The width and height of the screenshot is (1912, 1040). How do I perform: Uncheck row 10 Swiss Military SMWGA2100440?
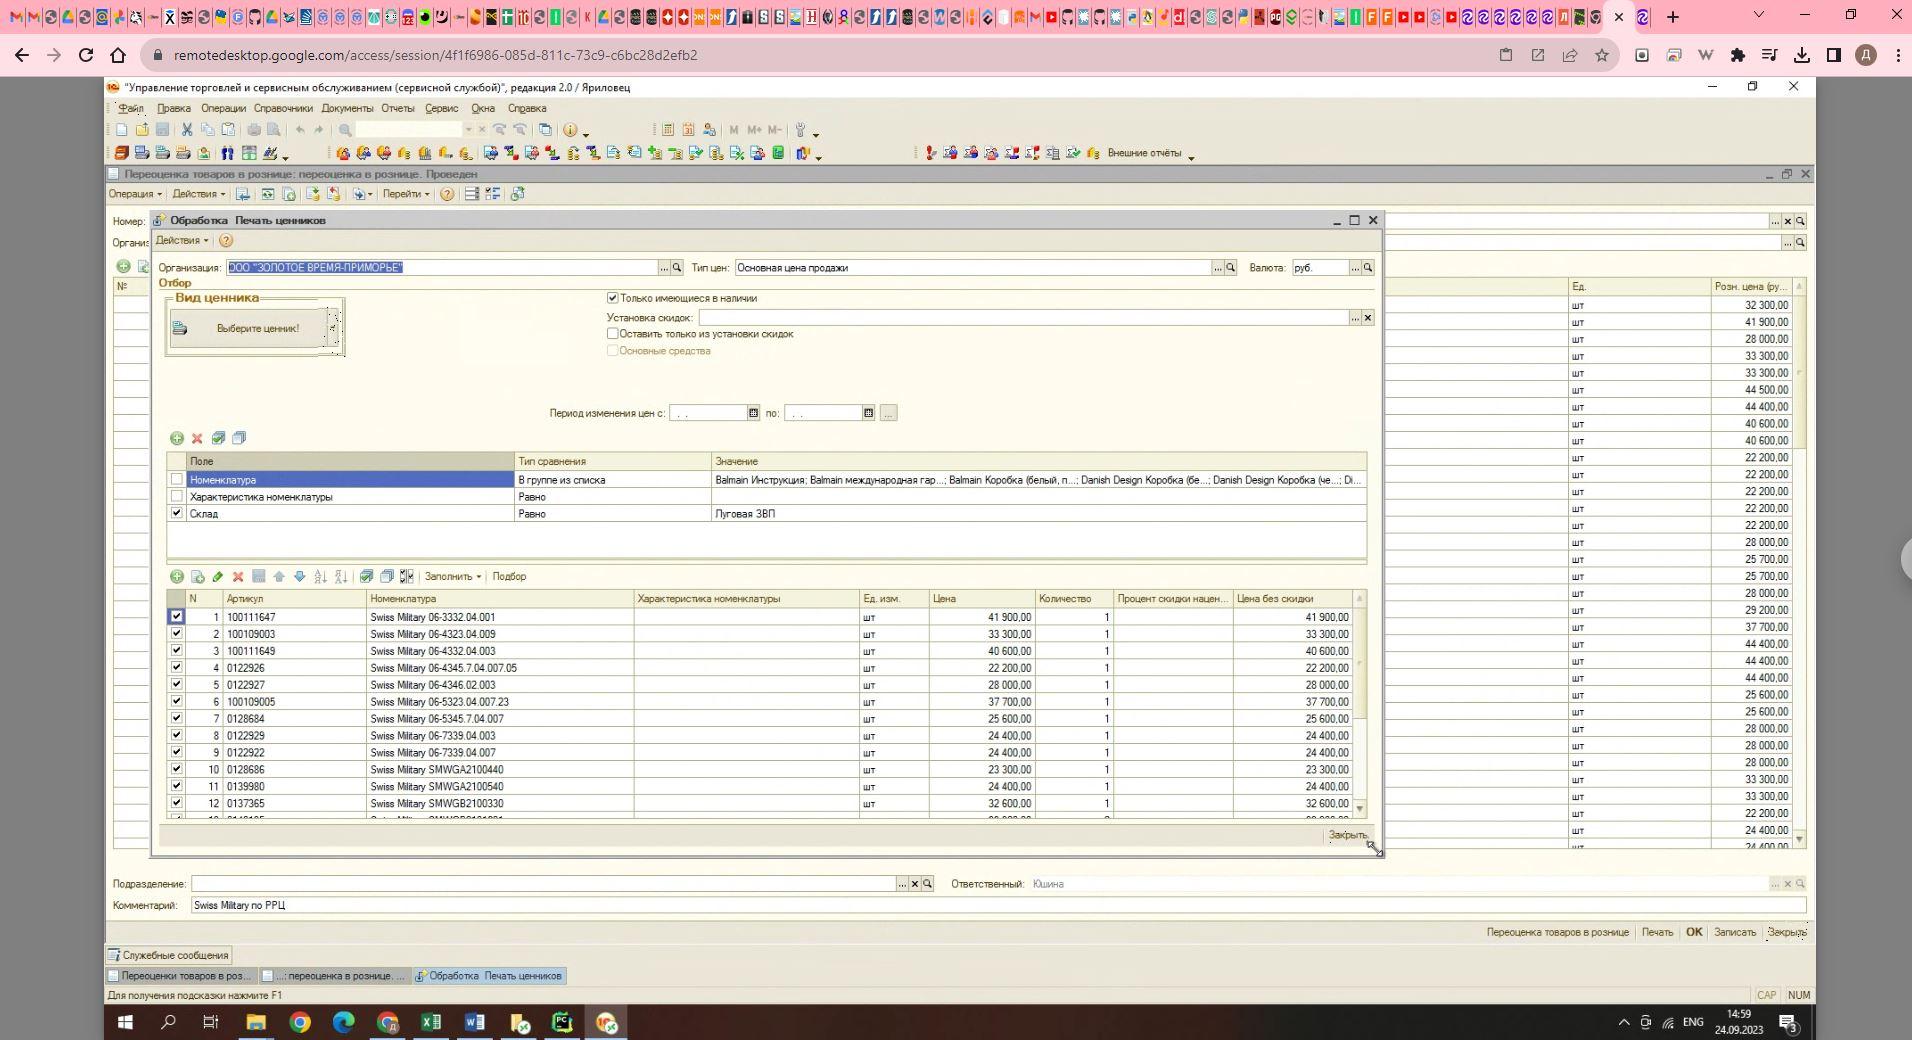coord(177,769)
